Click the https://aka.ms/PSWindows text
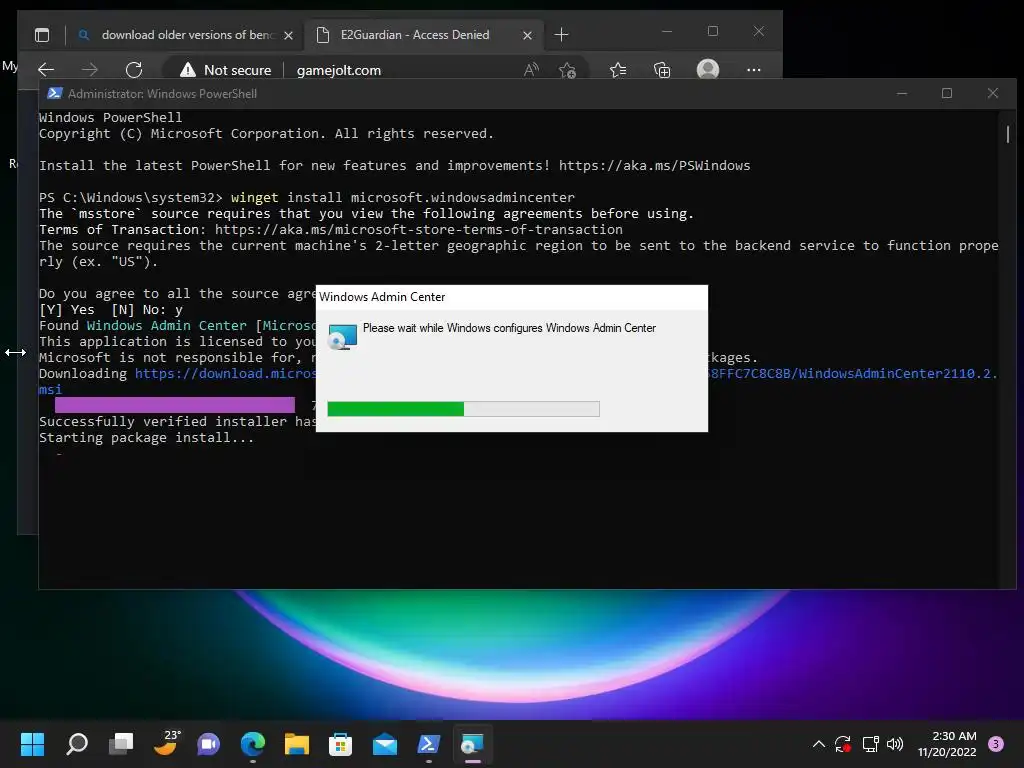1024x768 pixels. (x=654, y=165)
